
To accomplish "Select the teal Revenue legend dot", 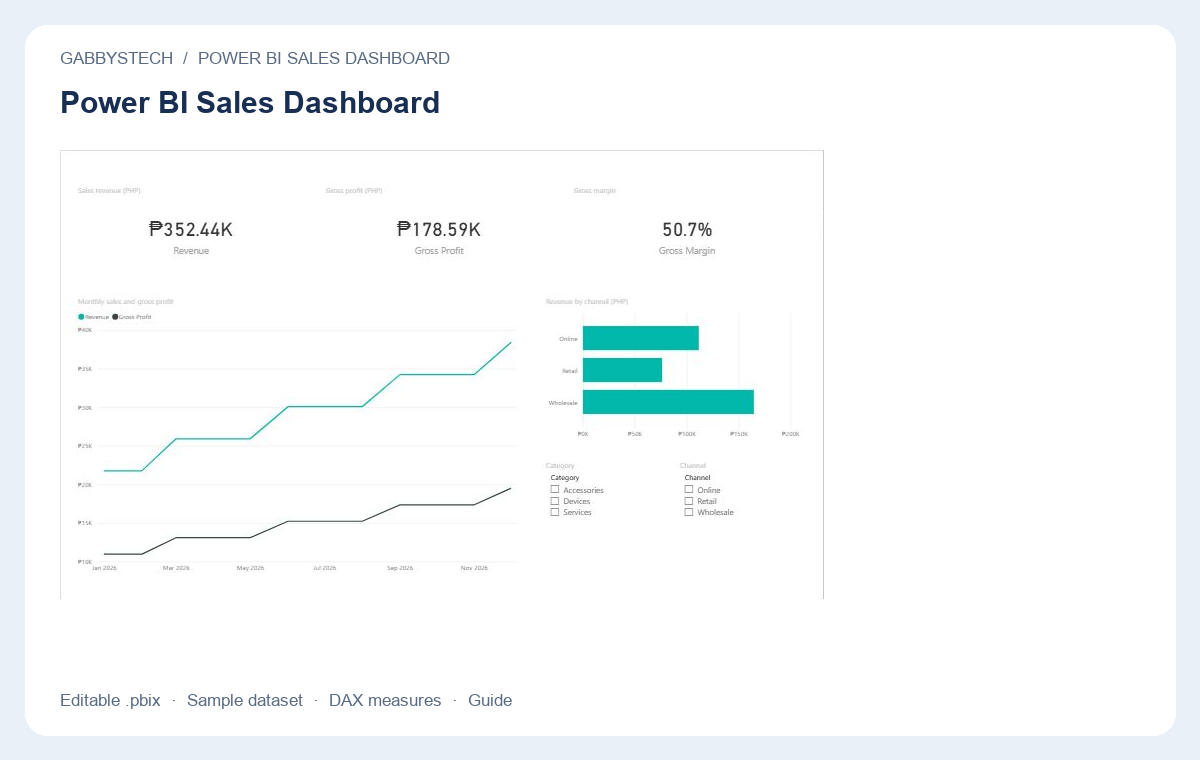I will [x=81, y=317].
